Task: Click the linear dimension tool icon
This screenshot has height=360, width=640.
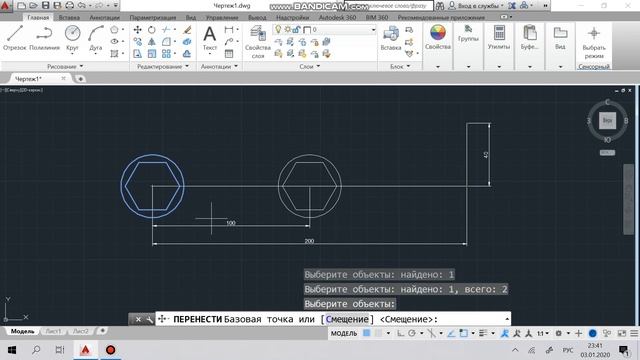Action: [229, 30]
